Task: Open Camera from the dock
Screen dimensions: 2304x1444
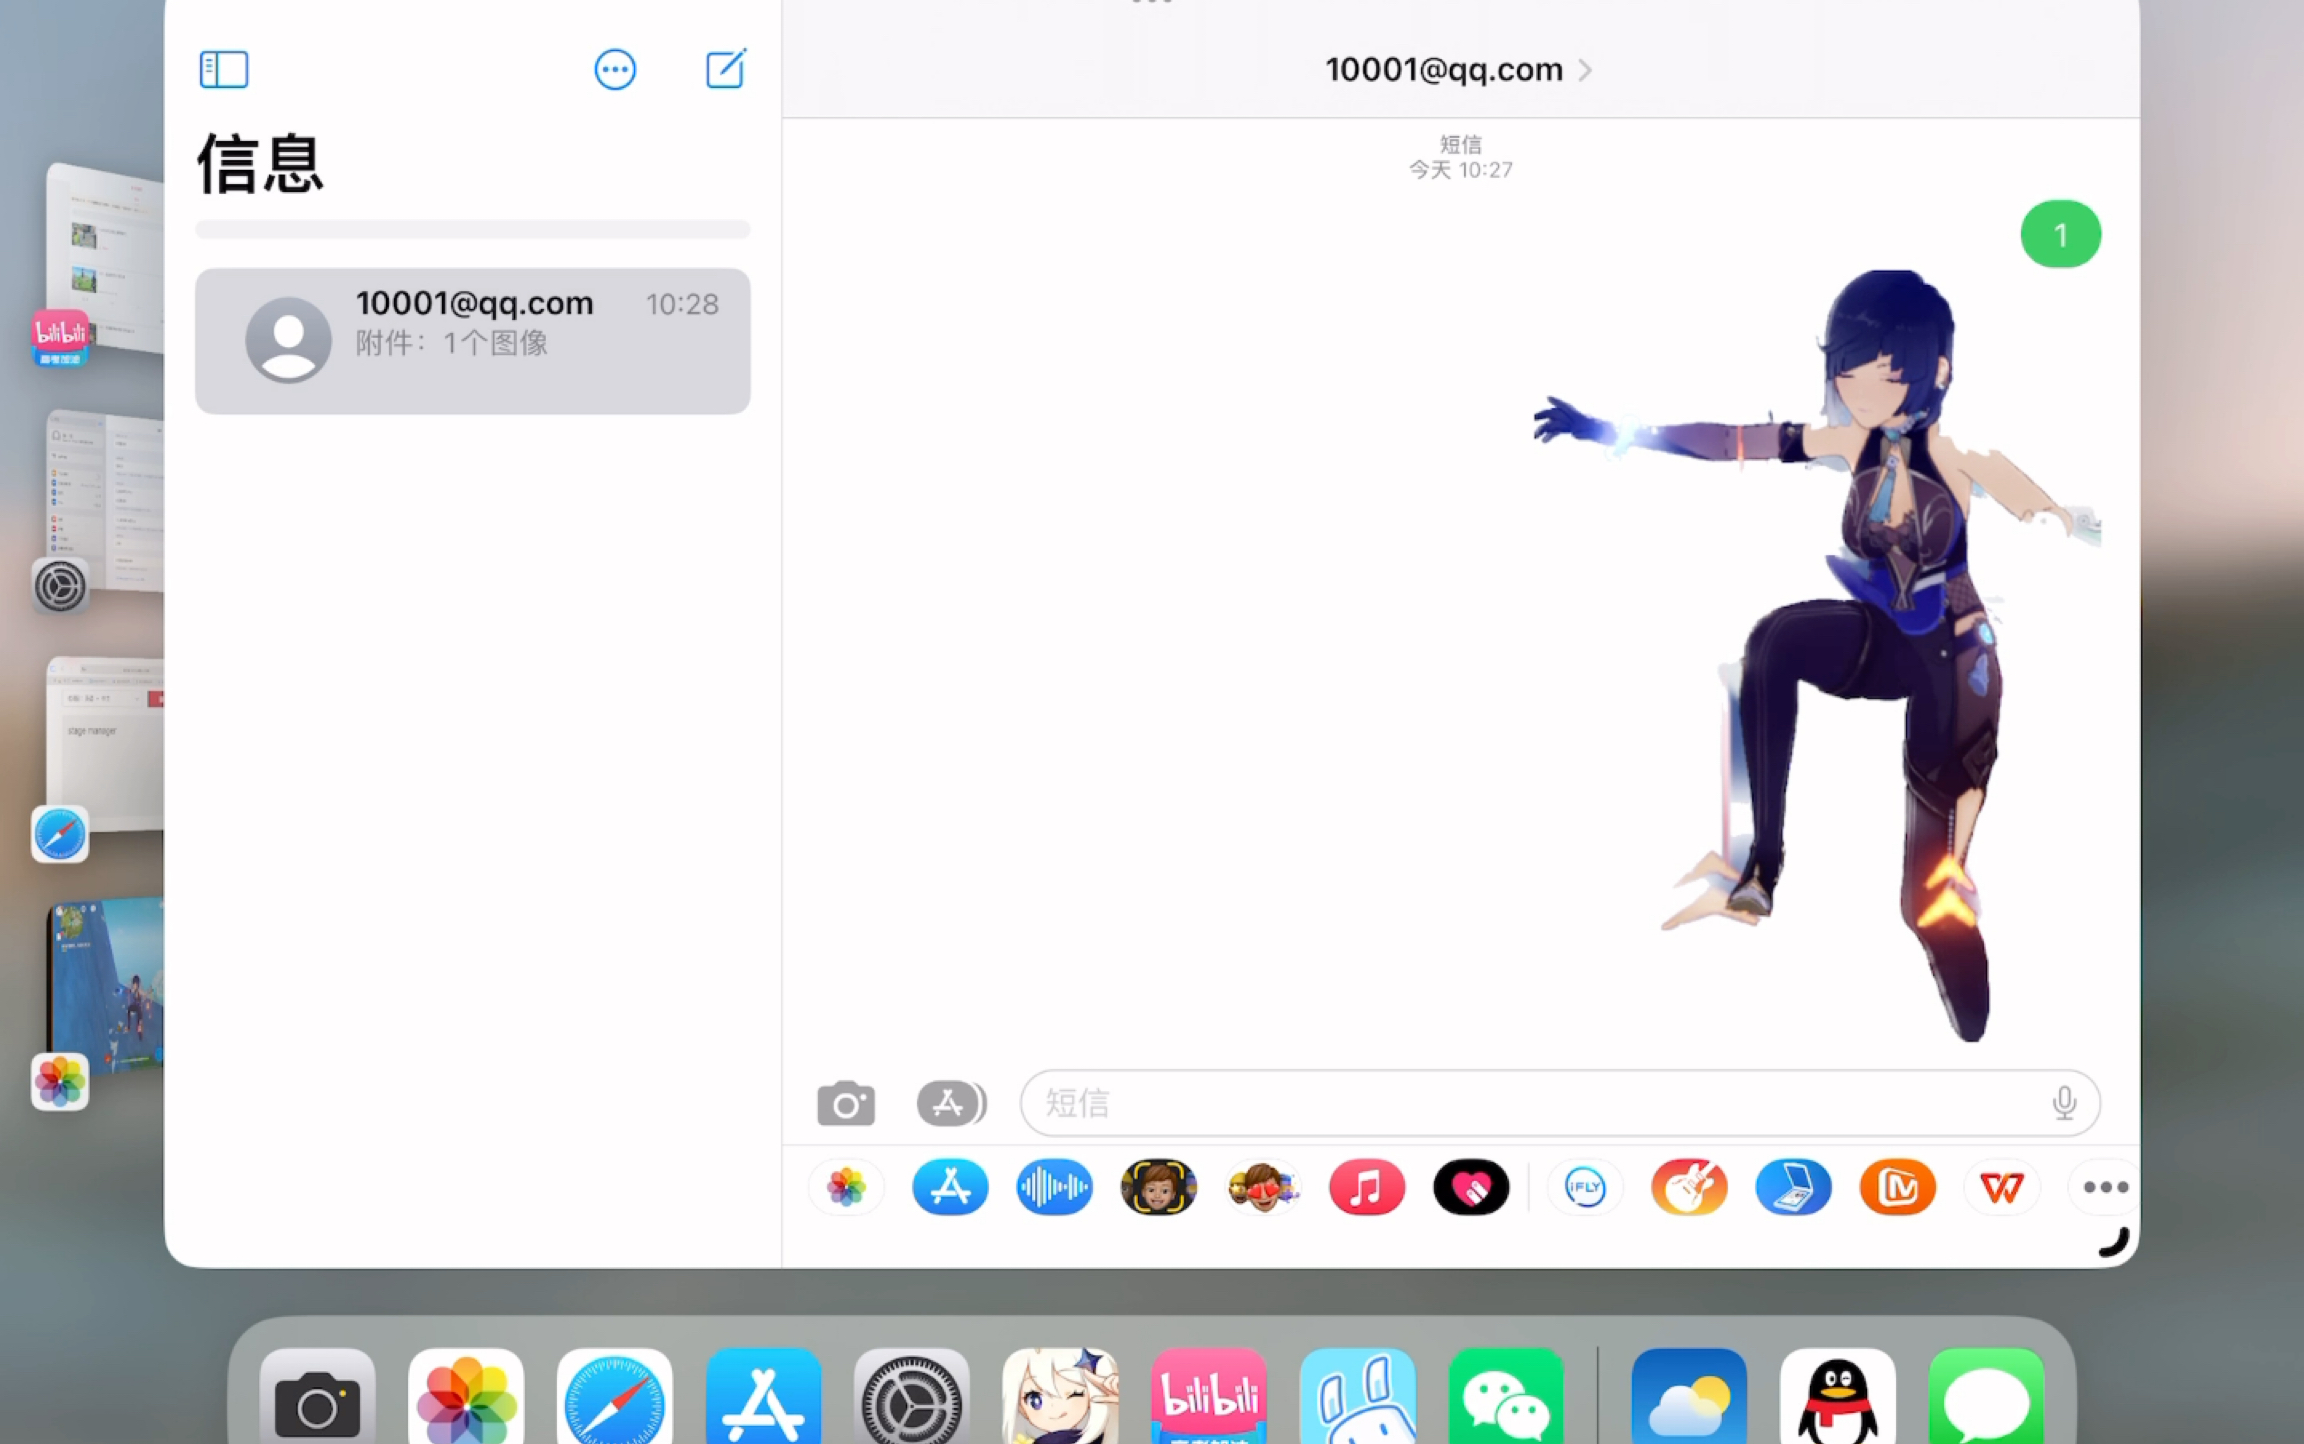Action: [x=317, y=1397]
